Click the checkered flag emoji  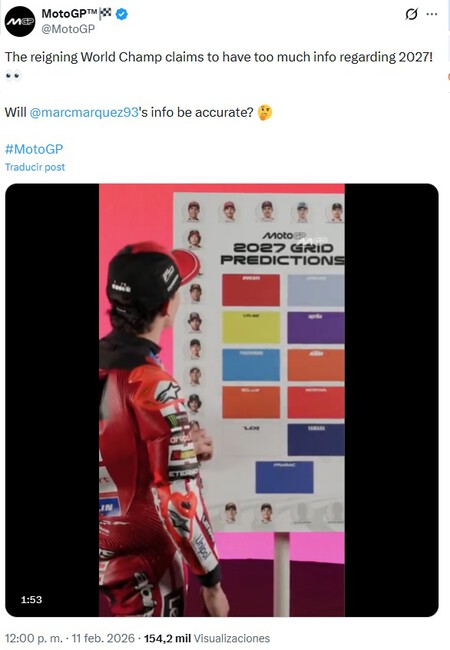(x=106, y=13)
